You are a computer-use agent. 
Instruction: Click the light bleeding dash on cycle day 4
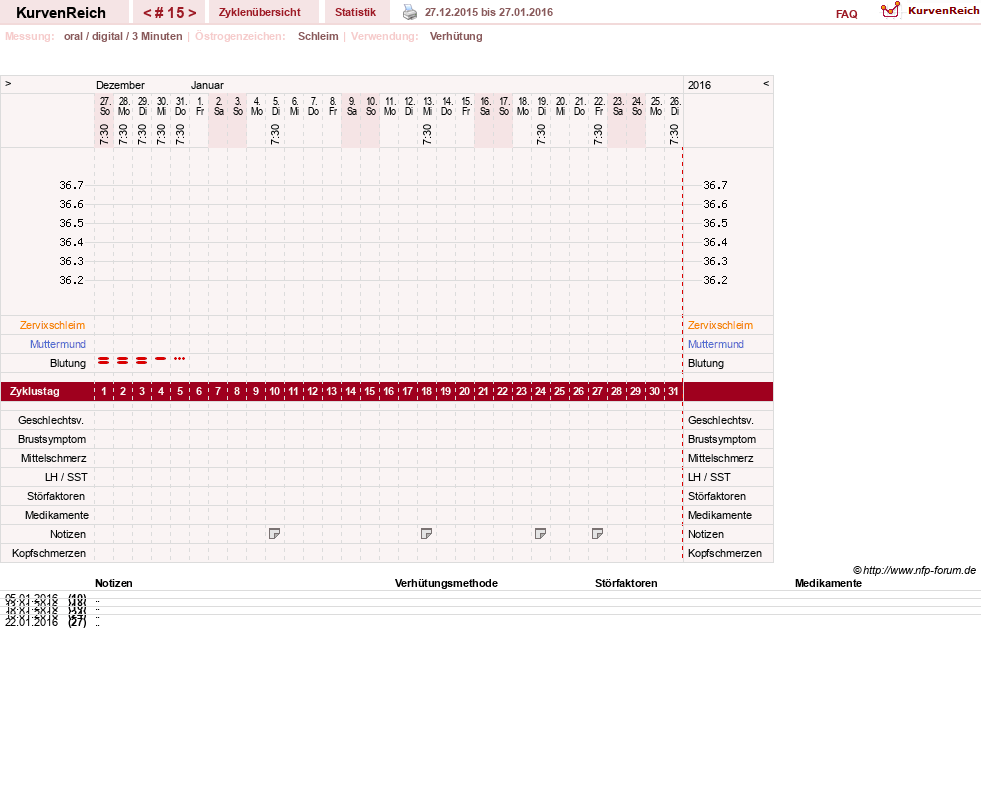click(161, 358)
